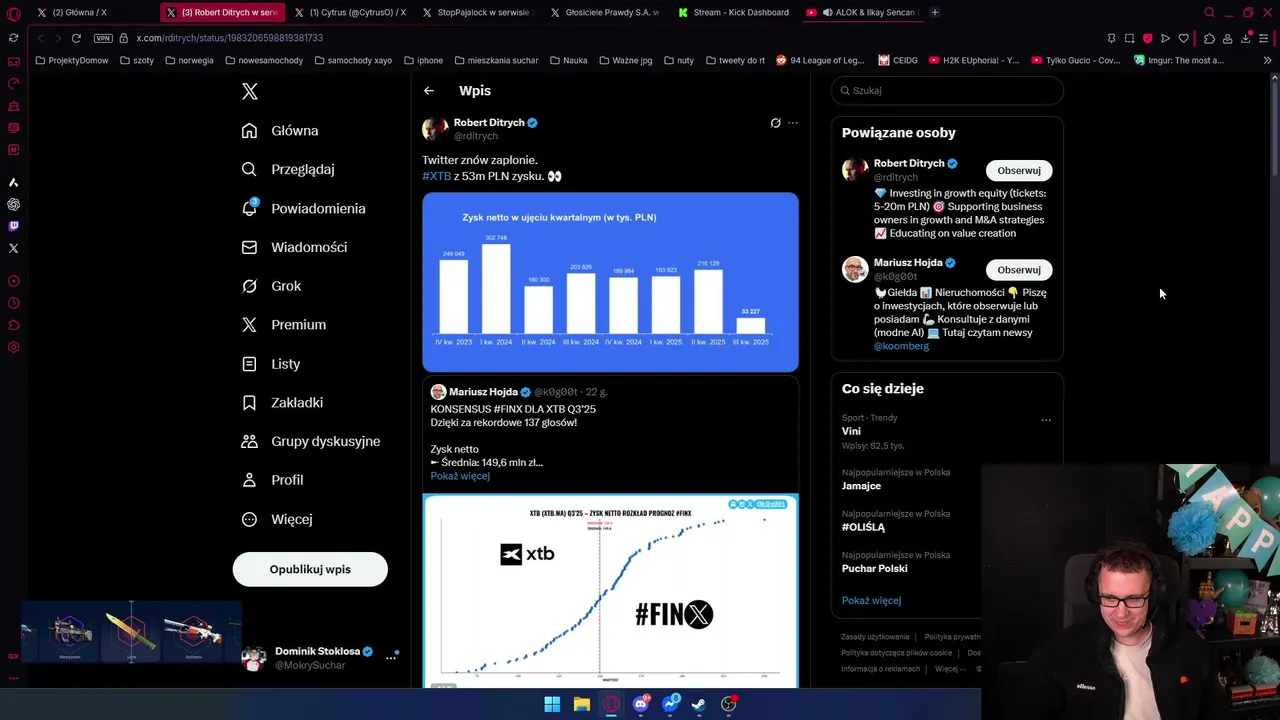Viewport: 1280px width, 720px height.
Task: Open Twitch from the Opera sidebar
Action: (13, 226)
